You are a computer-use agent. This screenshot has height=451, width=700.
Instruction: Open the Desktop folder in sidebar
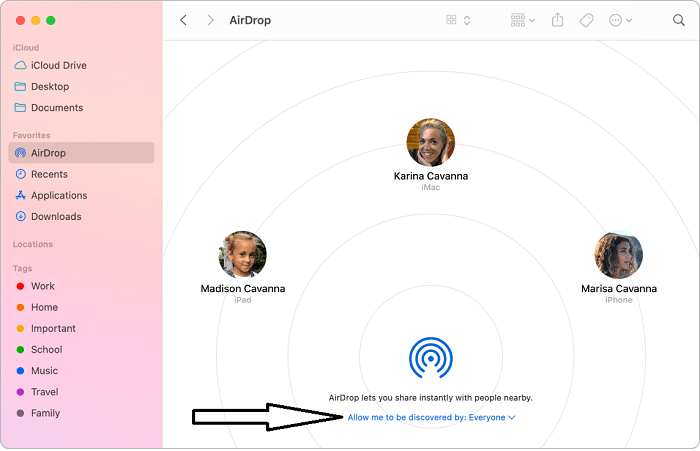(81, 86)
